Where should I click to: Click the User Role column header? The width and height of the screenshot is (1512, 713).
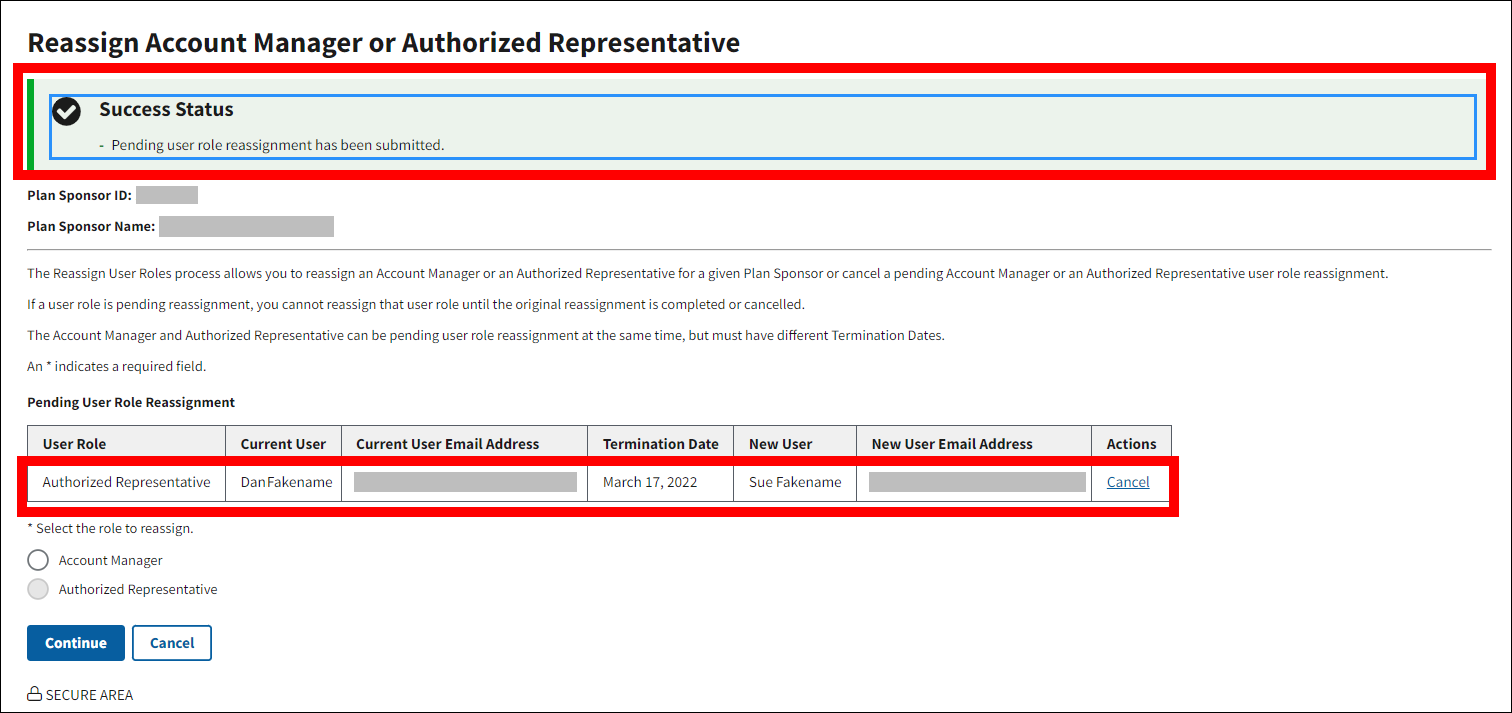74,444
